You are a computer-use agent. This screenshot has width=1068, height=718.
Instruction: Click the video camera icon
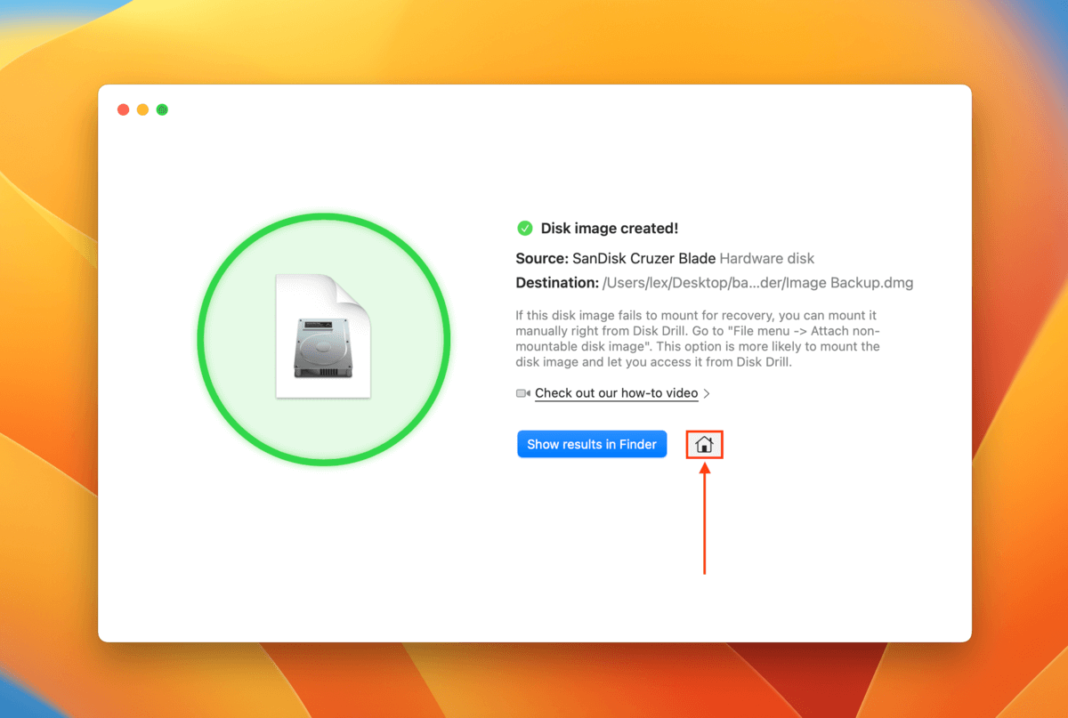pos(523,393)
